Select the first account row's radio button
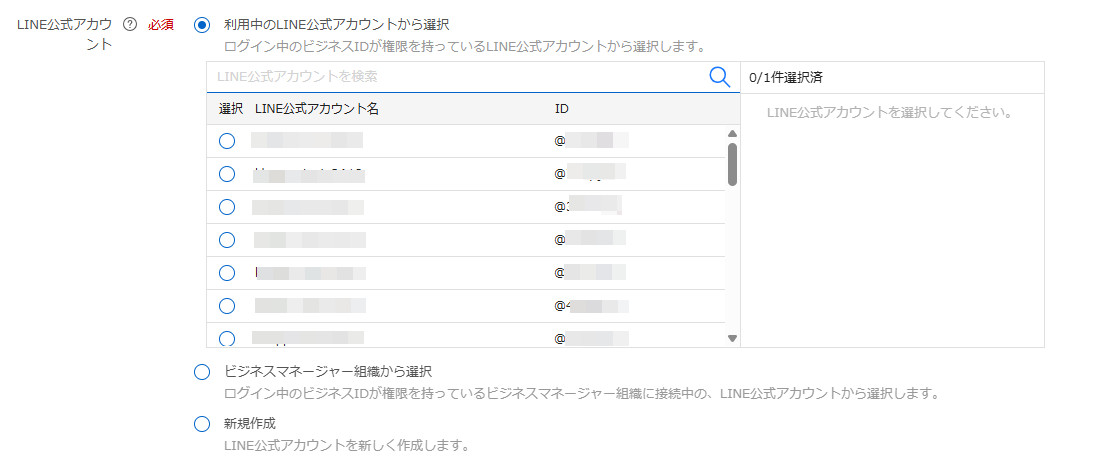 point(227,141)
